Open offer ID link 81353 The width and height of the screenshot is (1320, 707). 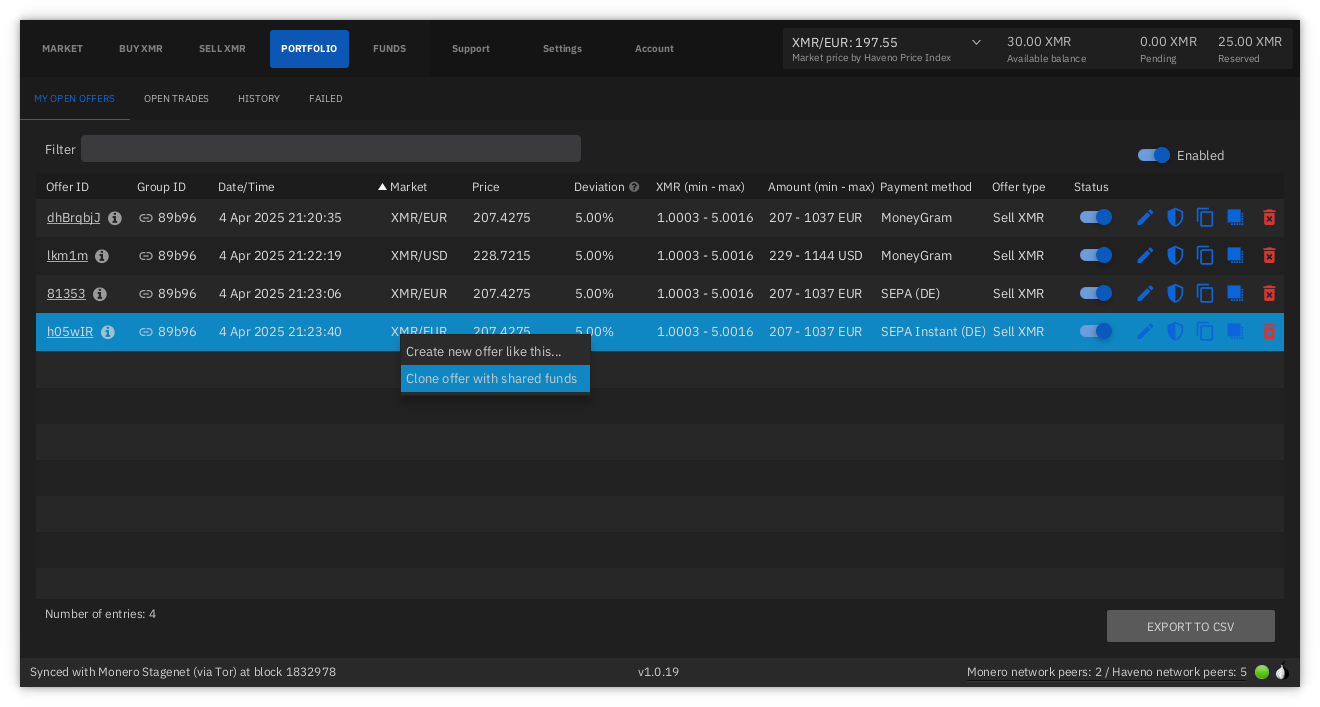tap(66, 294)
